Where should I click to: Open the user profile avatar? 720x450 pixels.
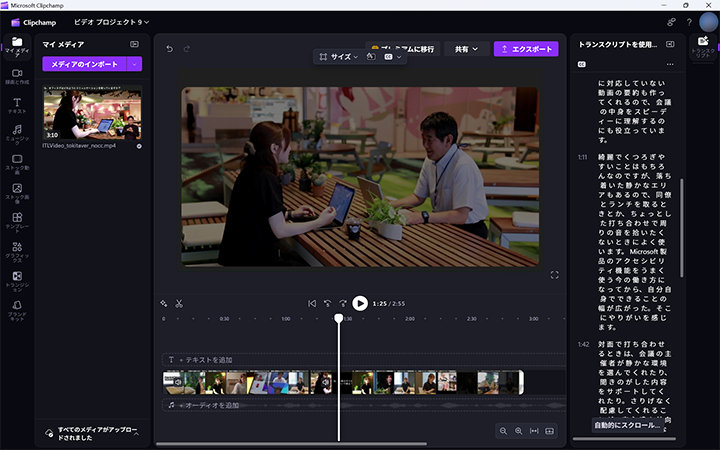[709, 22]
